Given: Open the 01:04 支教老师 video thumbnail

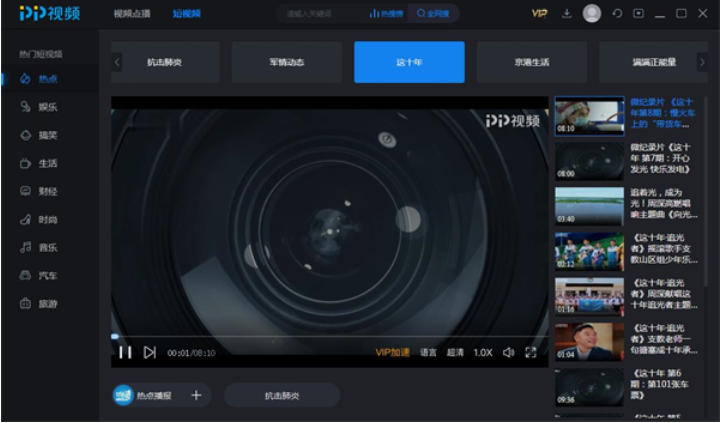Looking at the screenshot, I should [589, 342].
